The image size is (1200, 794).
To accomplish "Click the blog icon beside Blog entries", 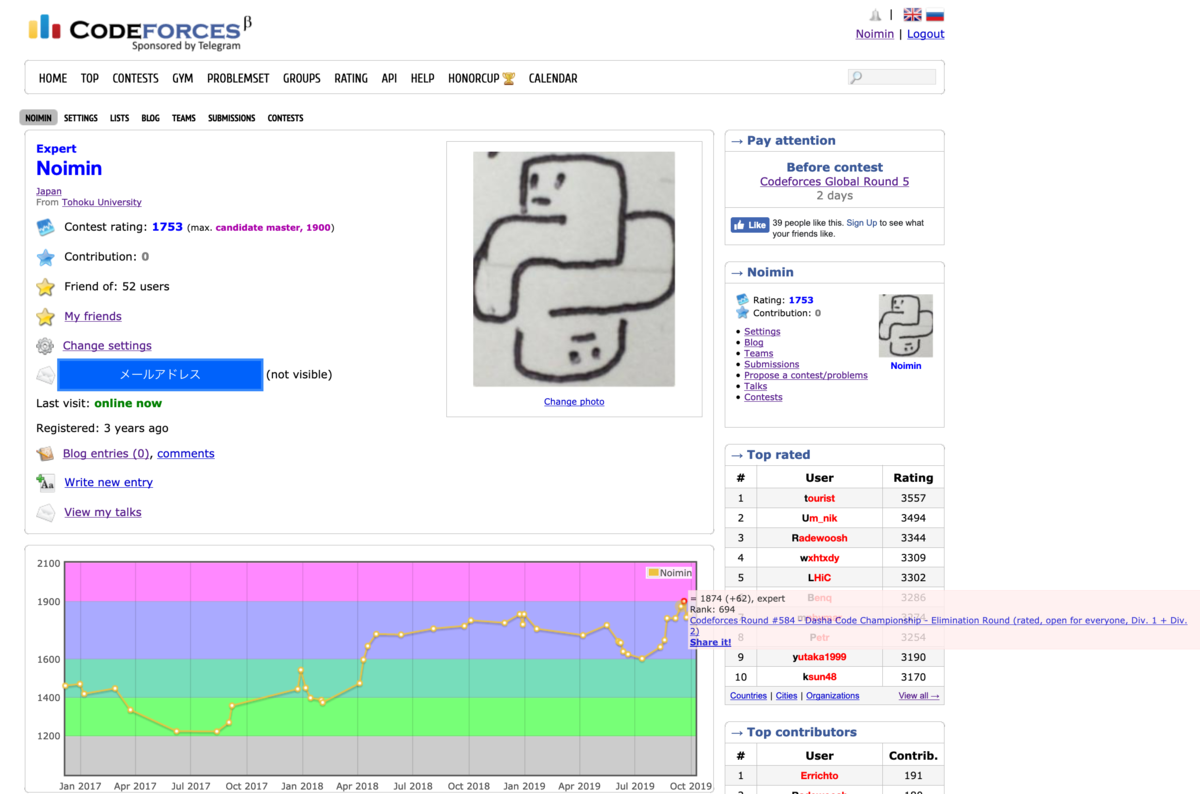I will point(45,454).
